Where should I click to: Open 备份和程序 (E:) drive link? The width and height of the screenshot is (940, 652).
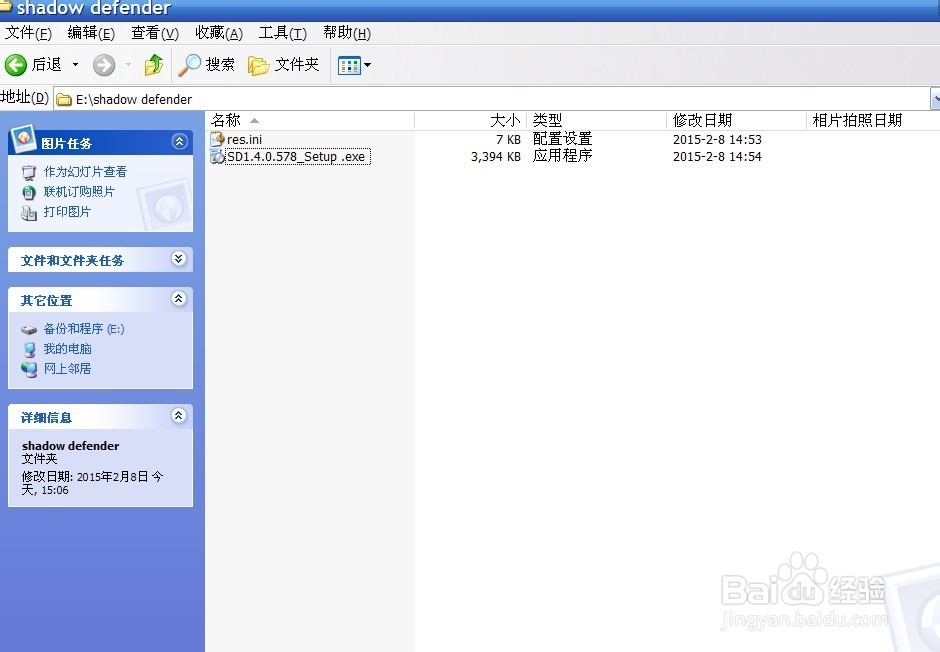(x=84, y=329)
